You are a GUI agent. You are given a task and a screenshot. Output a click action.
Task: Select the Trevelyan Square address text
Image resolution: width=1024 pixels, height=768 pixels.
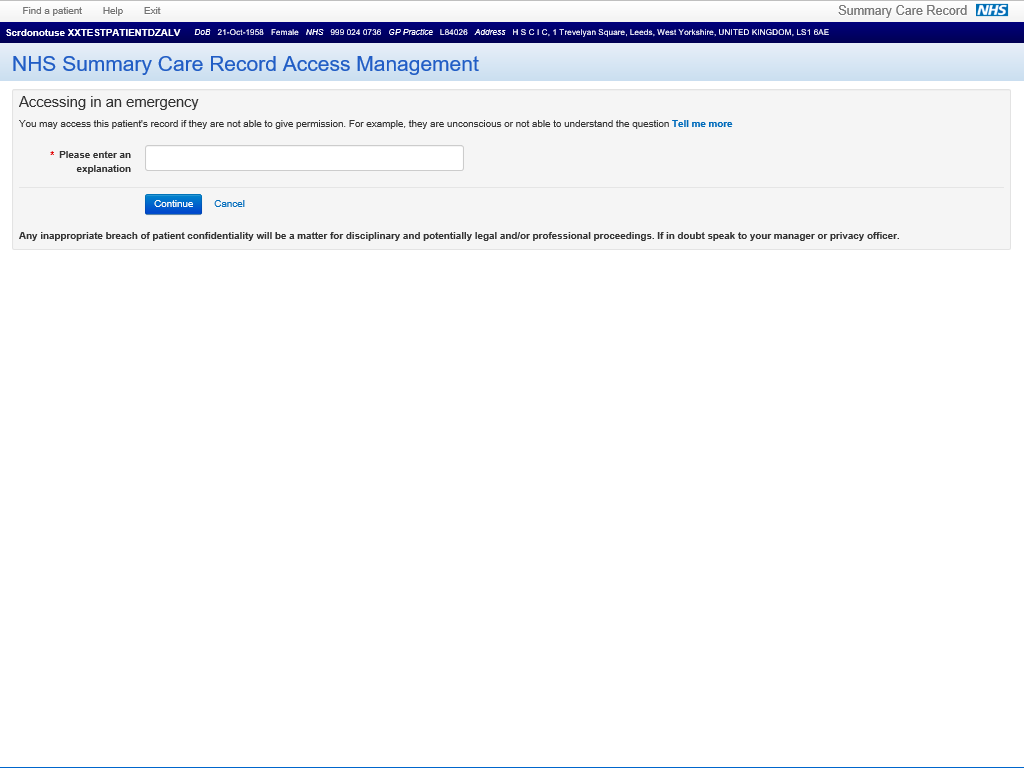(671, 32)
